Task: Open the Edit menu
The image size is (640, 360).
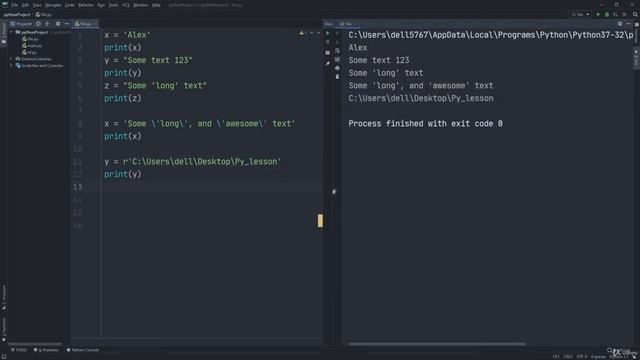Action: click(x=25, y=5)
